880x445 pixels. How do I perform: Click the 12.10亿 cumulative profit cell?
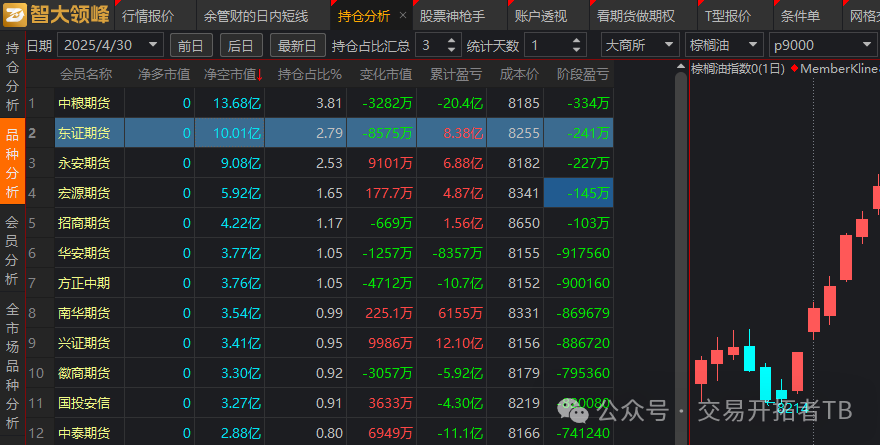click(x=459, y=343)
